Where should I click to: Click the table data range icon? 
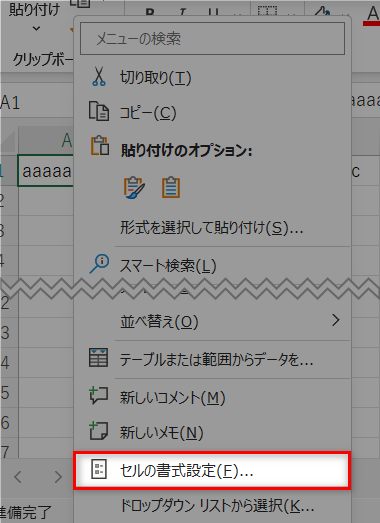click(98, 358)
